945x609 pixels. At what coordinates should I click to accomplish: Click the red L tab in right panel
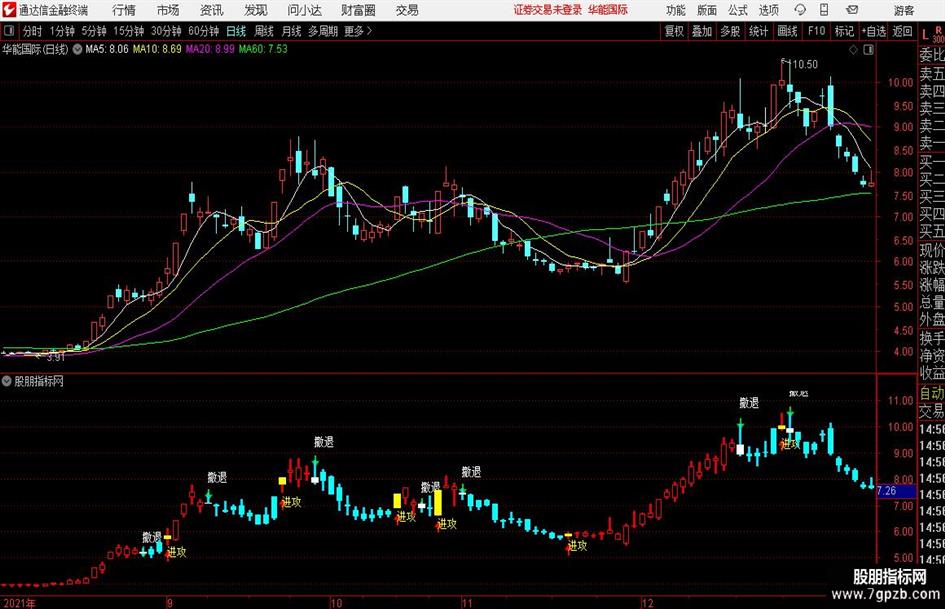[x=926, y=35]
